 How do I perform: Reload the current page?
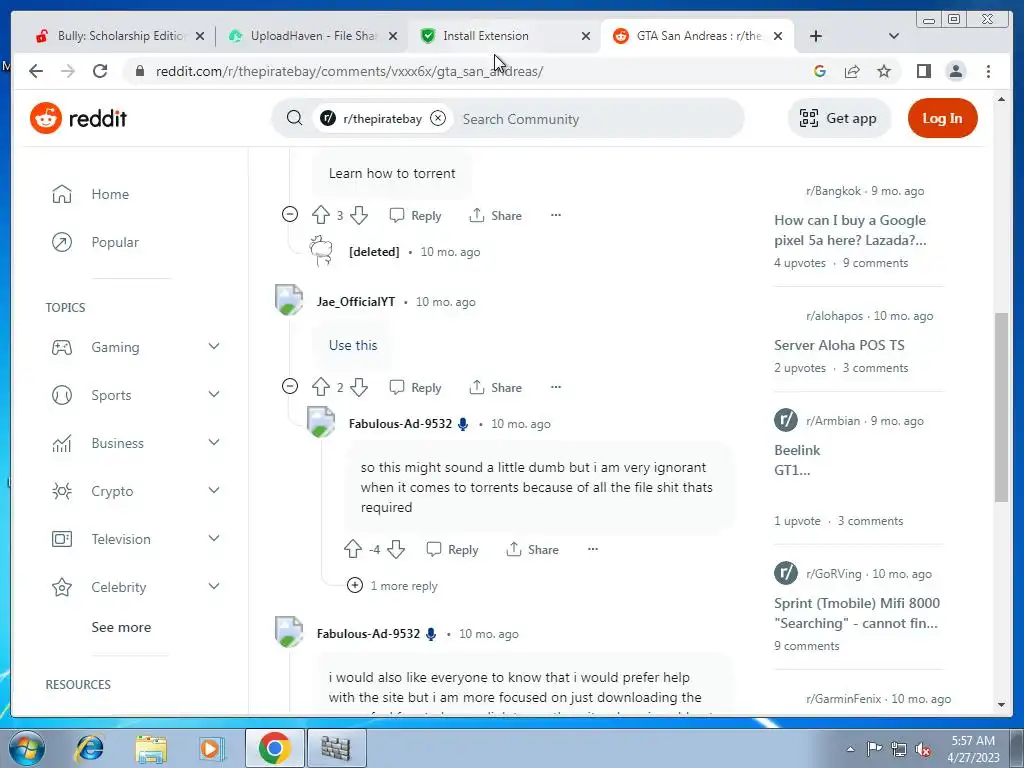point(100,71)
